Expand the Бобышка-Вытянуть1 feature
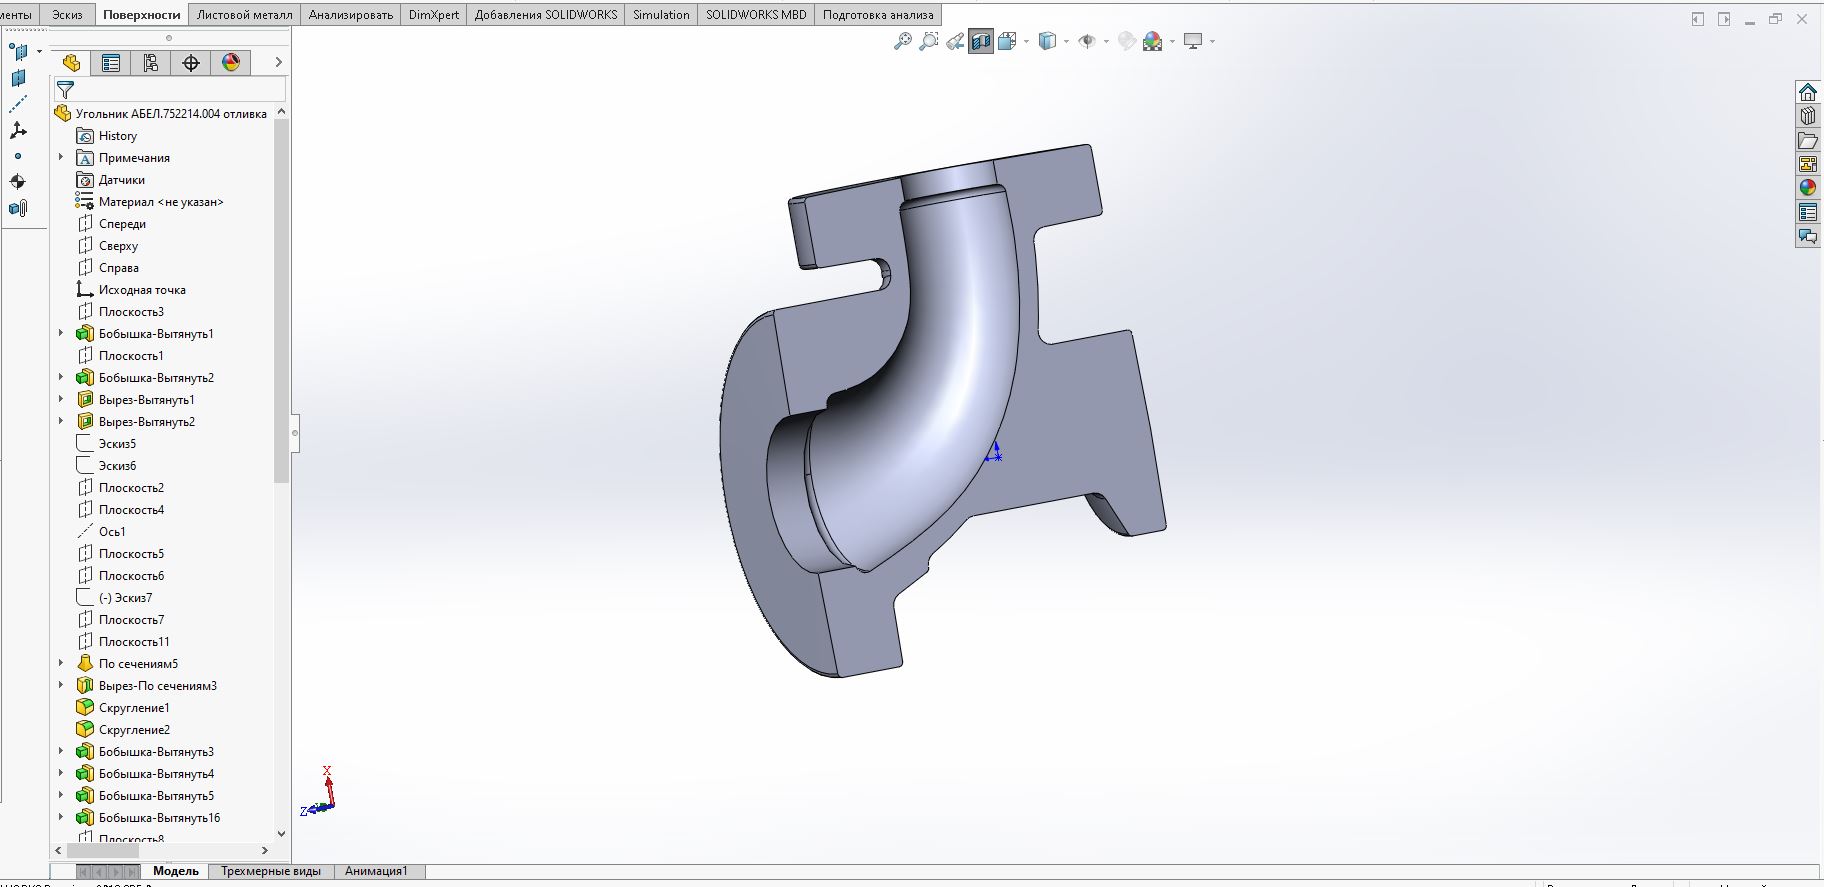The height and width of the screenshot is (887, 1824). click(61, 333)
